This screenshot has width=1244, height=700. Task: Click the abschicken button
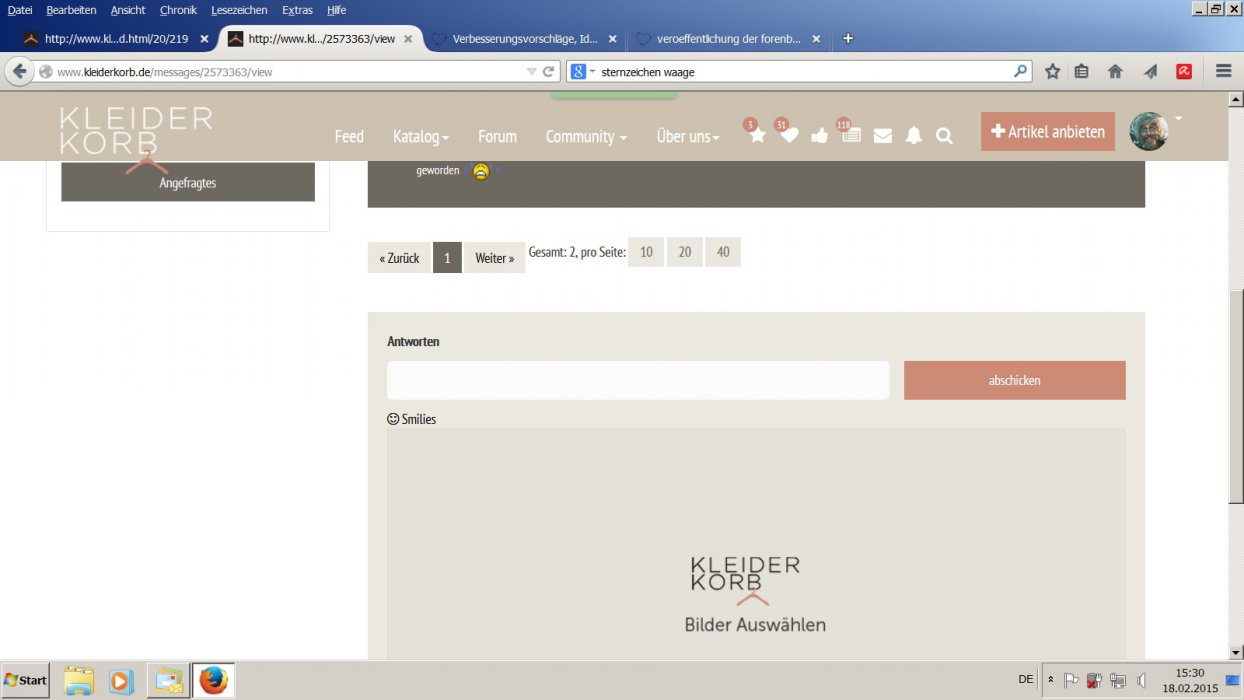pos(1014,380)
